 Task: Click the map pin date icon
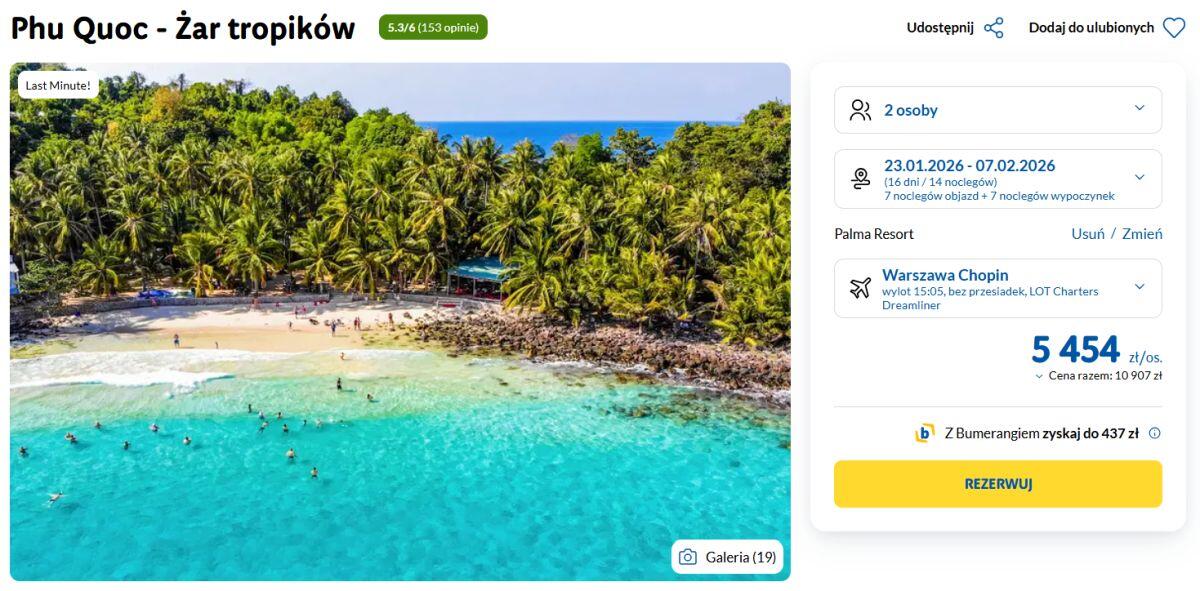860,179
